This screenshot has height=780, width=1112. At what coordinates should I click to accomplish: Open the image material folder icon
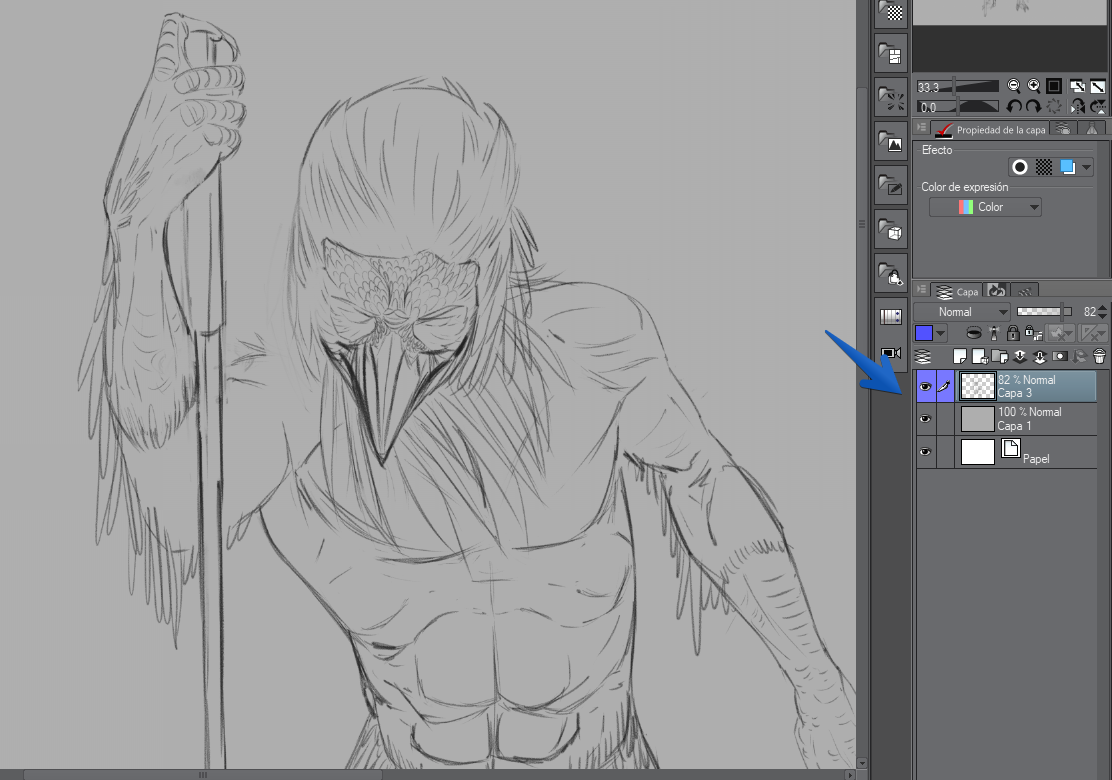[x=890, y=142]
